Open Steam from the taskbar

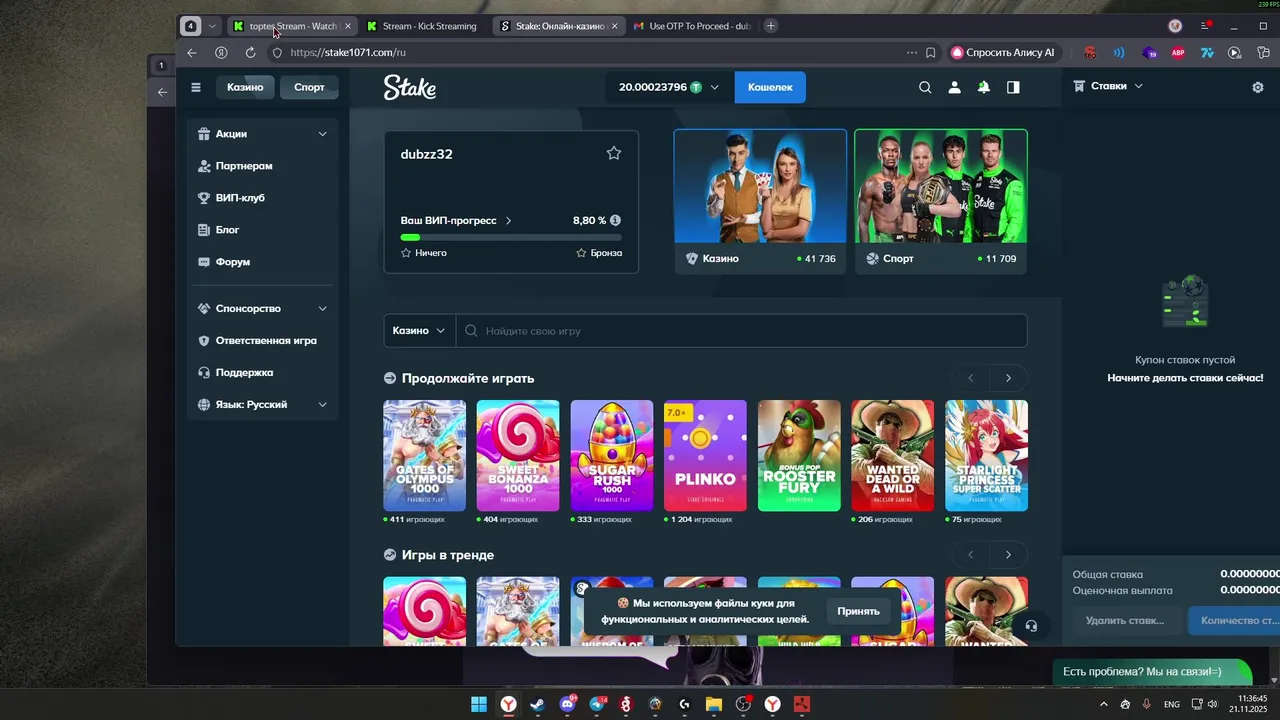[x=538, y=704]
